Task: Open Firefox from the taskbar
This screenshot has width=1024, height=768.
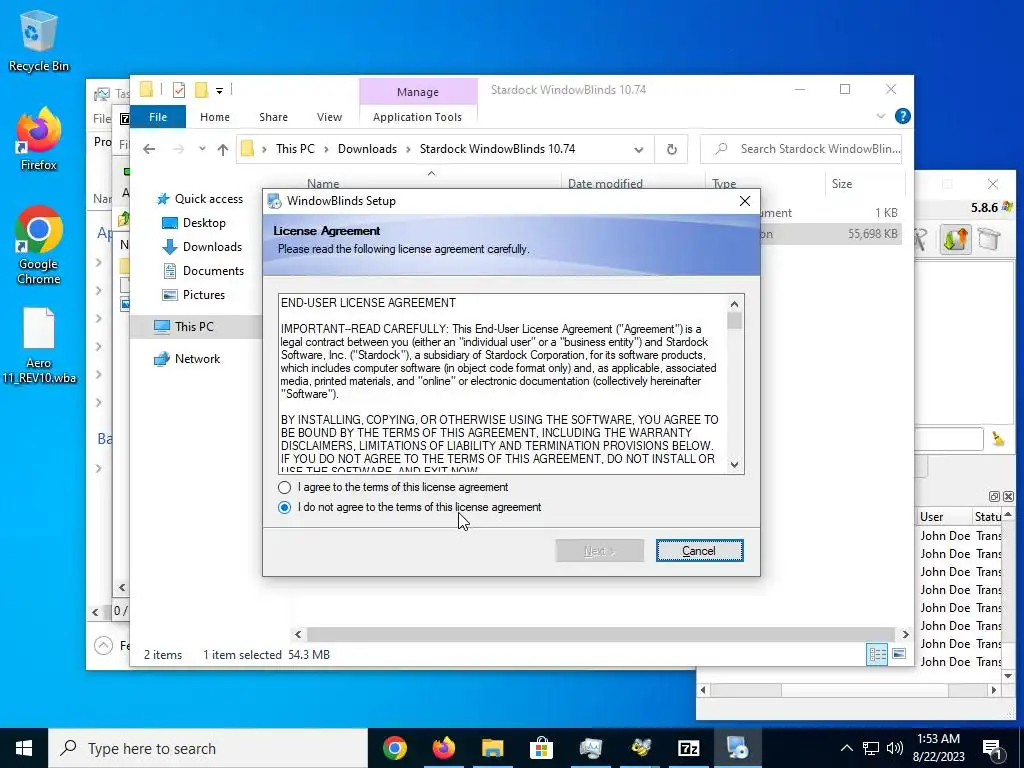Action: pos(443,748)
